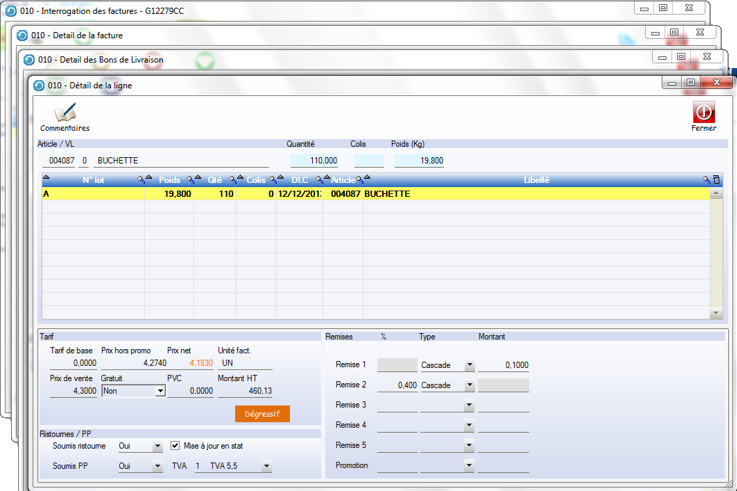This screenshot has width=737, height=491.
Task: Open the Gratuit dropdown
Action: point(159,391)
